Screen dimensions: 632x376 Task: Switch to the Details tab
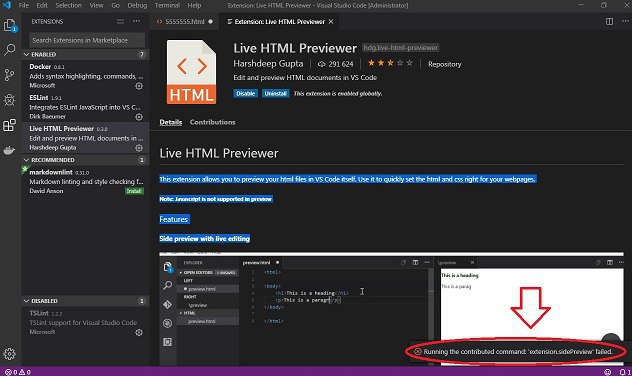click(x=170, y=122)
